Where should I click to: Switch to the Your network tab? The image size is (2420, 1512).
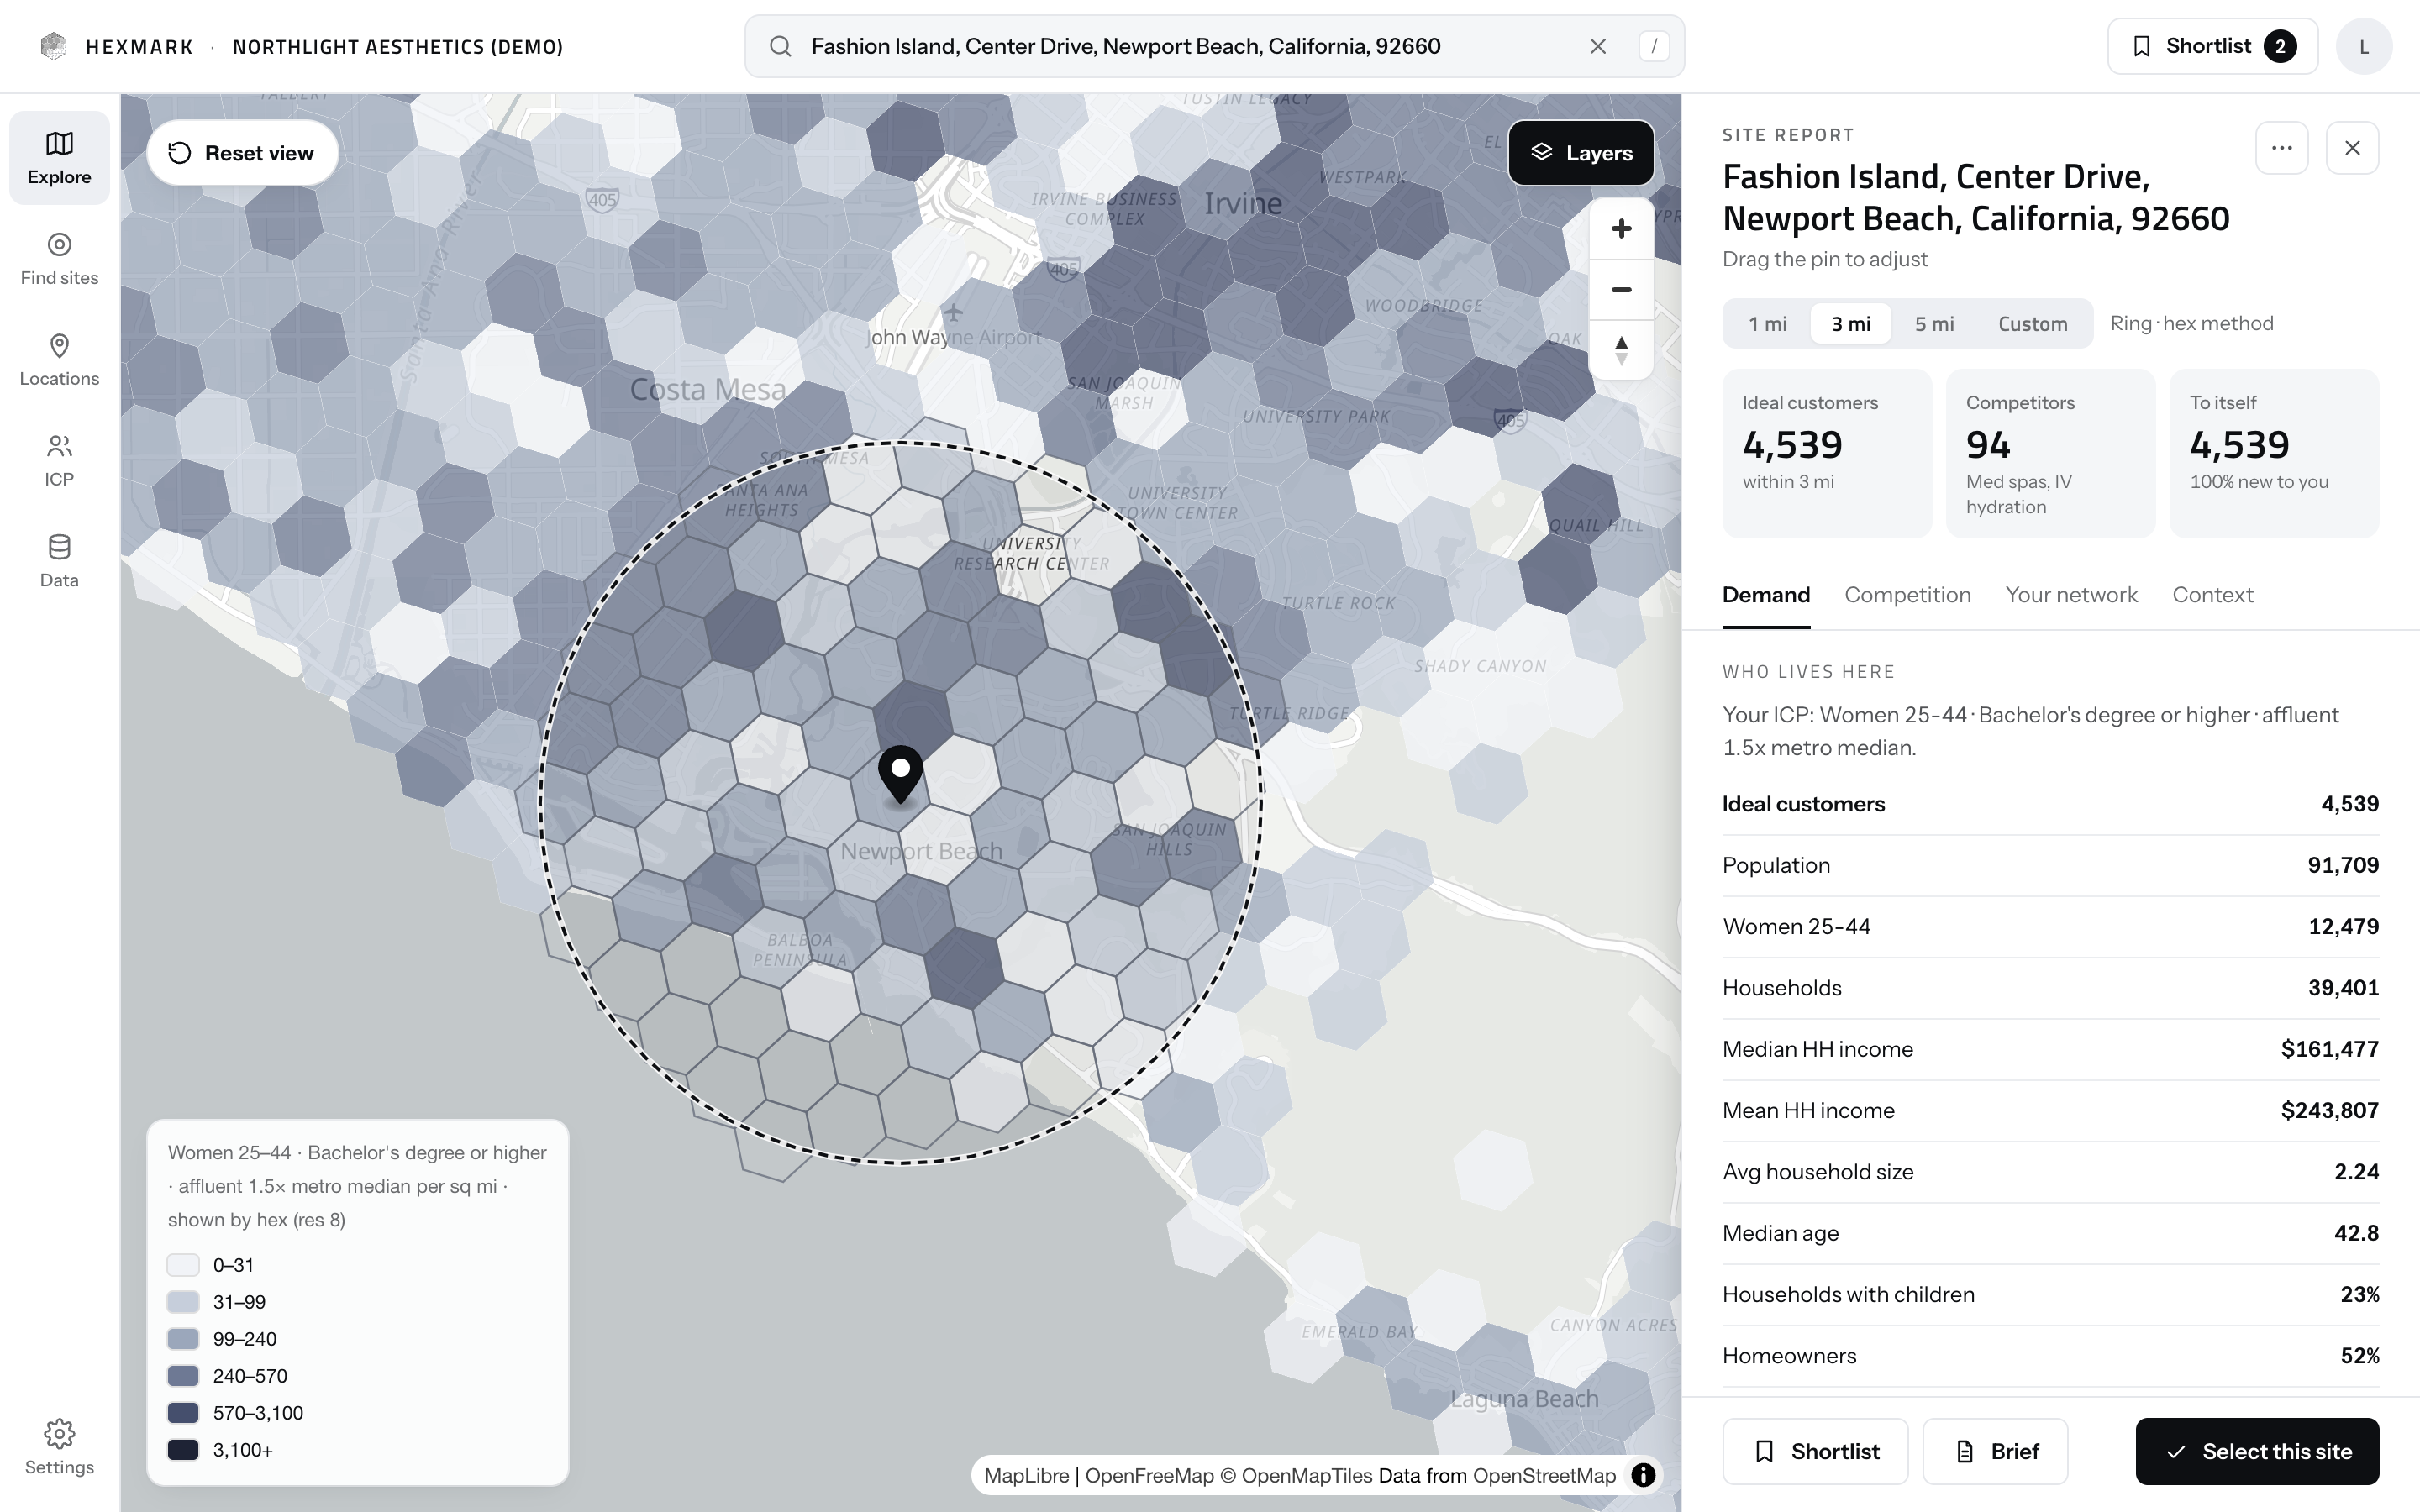2071,595
